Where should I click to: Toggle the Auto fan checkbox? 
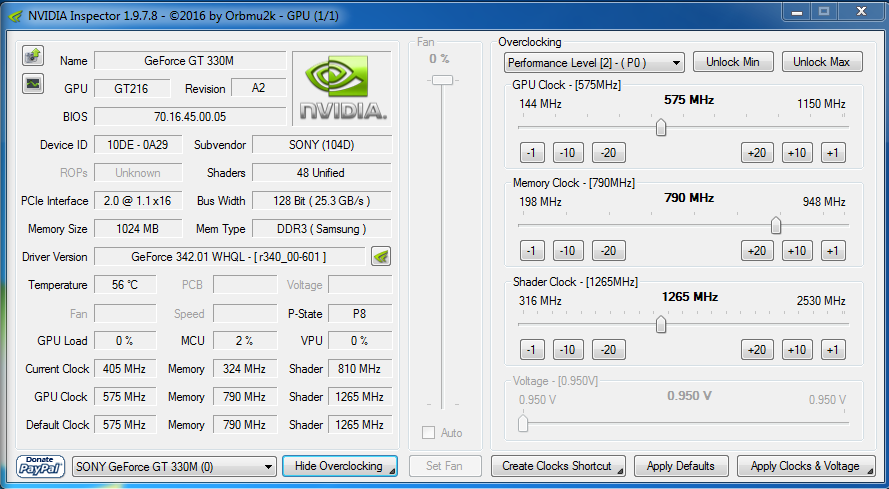pyautogui.click(x=429, y=433)
